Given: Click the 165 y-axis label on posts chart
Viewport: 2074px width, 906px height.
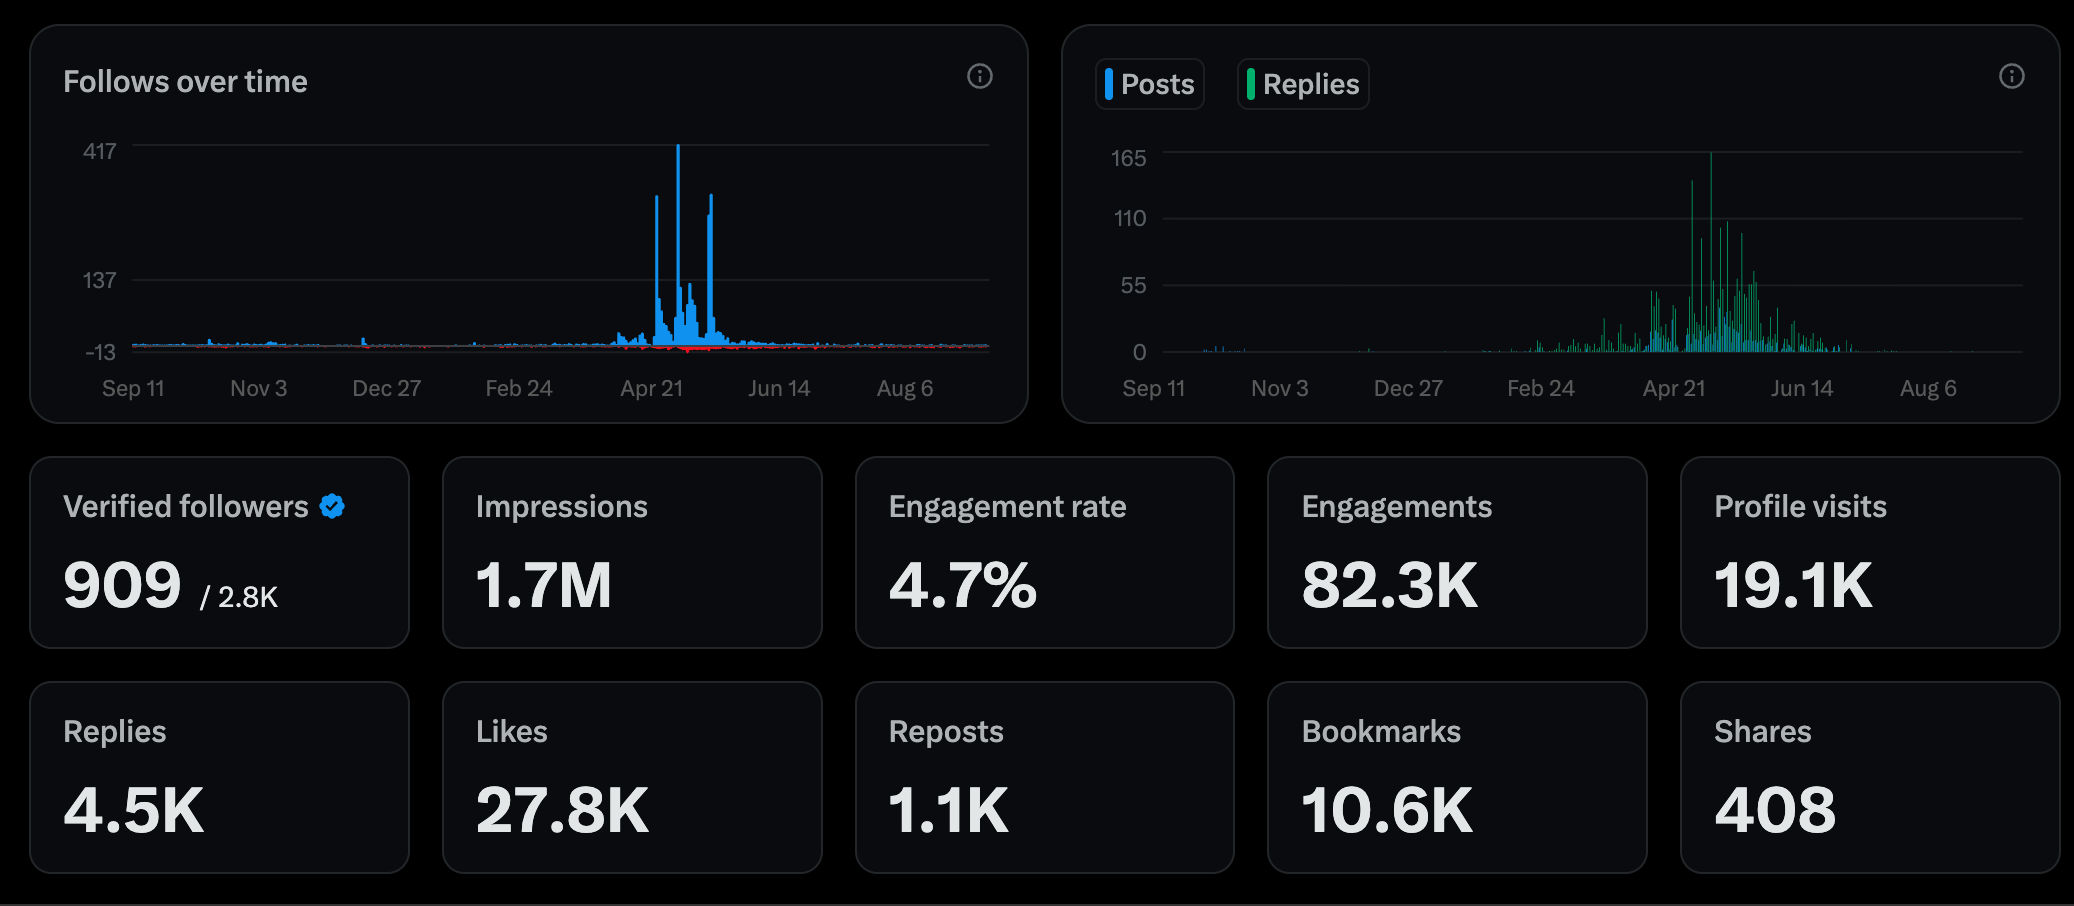Looking at the screenshot, I should [x=1129, y=159].
